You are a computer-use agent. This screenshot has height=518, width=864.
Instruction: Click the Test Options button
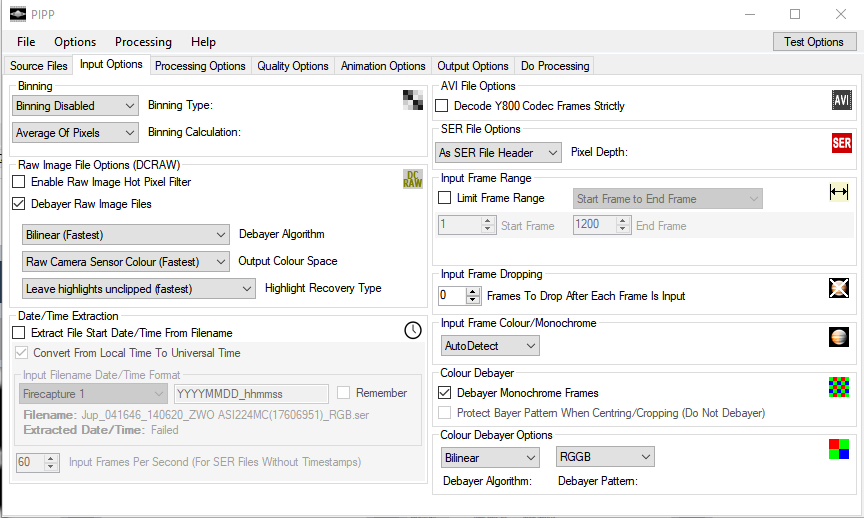click(x=813, y=42)
